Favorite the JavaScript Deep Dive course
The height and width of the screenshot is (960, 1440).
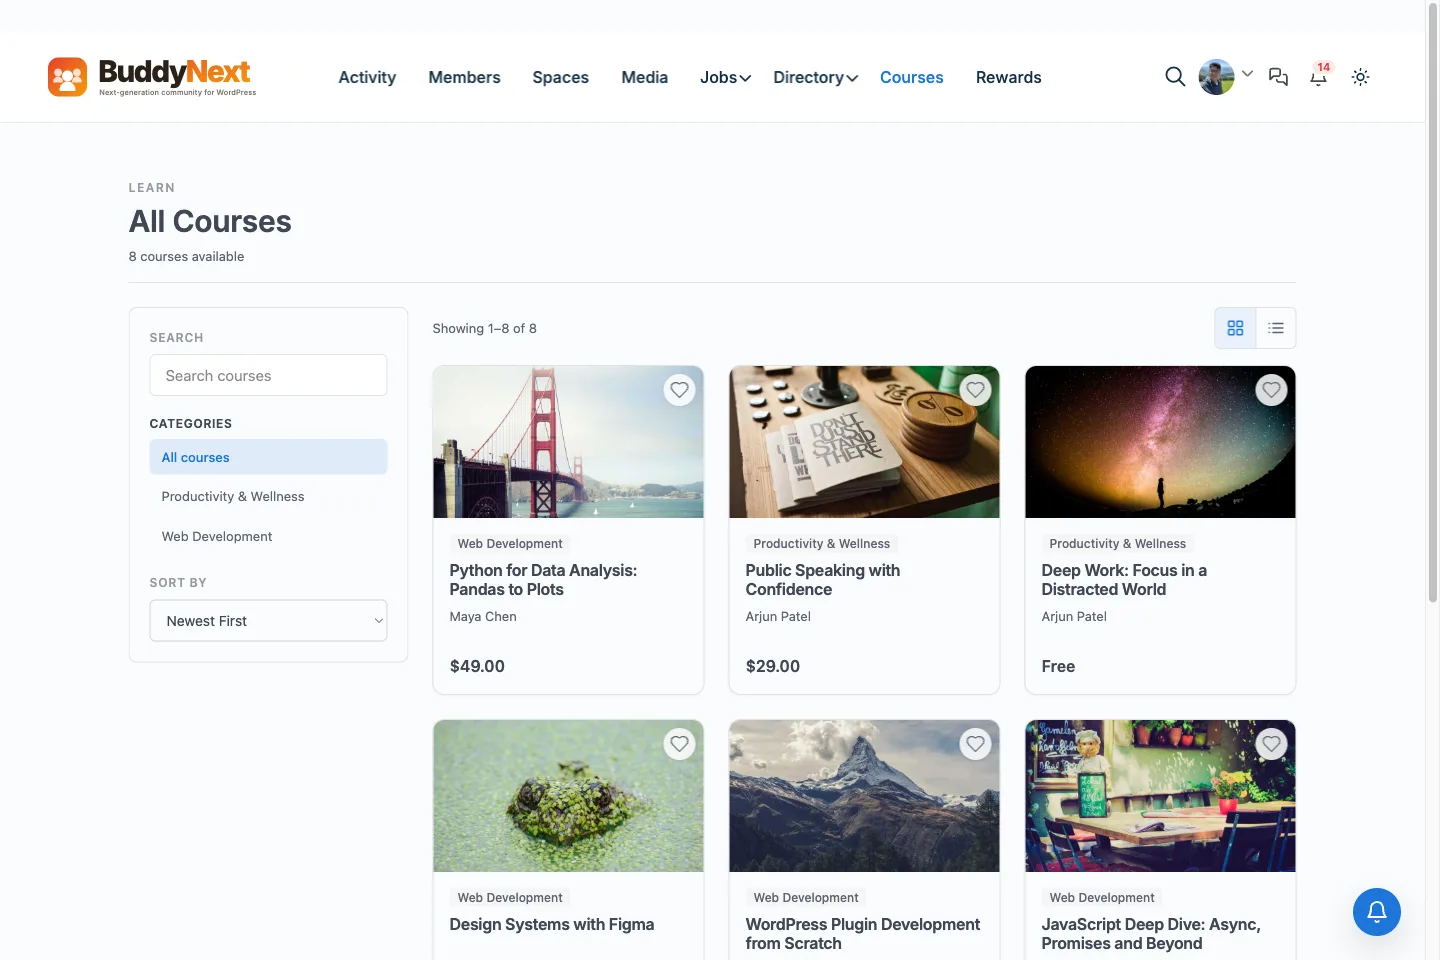tap(1271, 744)
